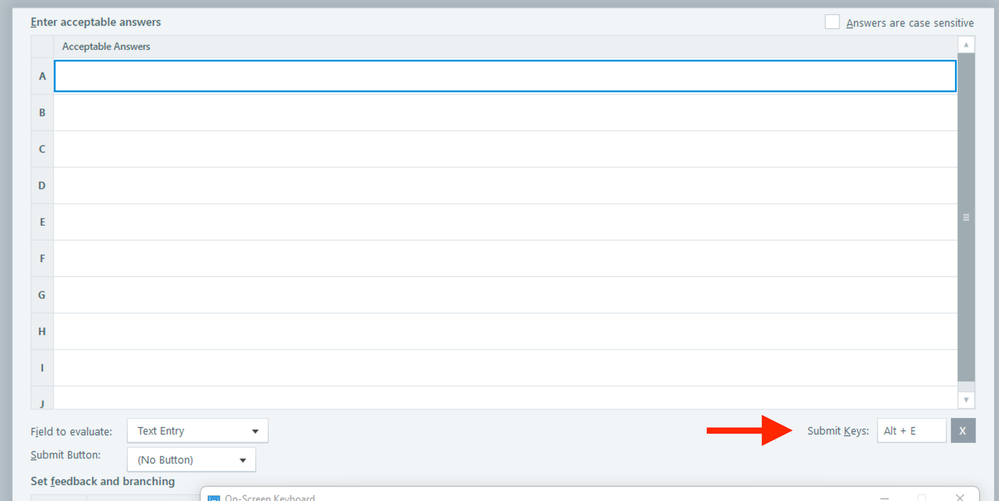Click the scroll down arrow of answers list
Image resolution: width=999 pixels, height=501 pixels.
click(x=966, y=399)
